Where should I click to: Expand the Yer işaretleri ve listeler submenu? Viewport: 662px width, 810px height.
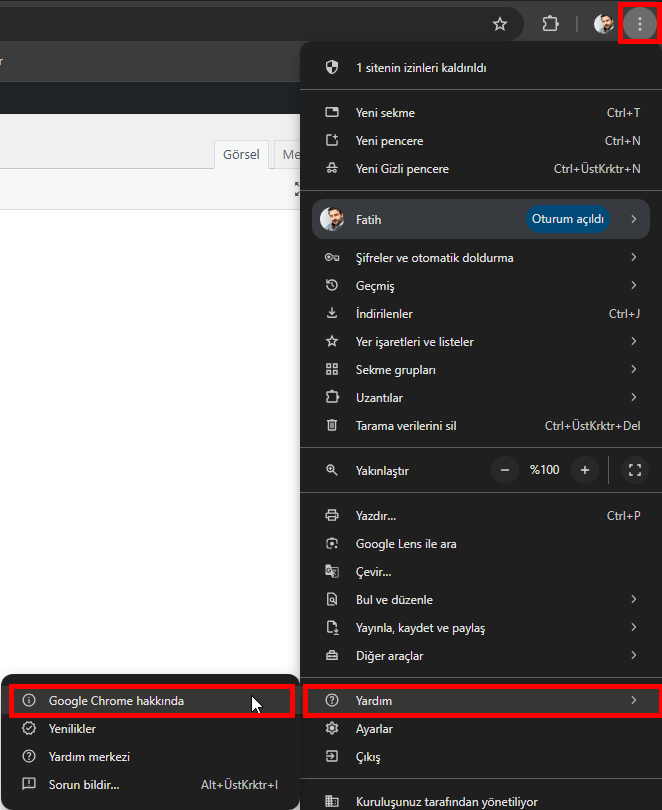pyautogui.click(x=634, y=342)
